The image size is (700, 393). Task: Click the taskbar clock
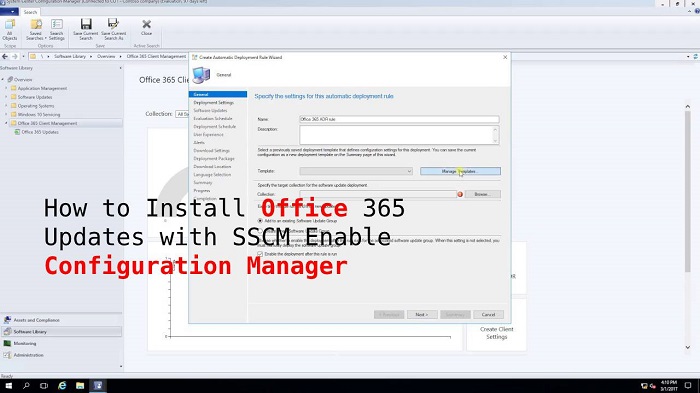(669, 386)
